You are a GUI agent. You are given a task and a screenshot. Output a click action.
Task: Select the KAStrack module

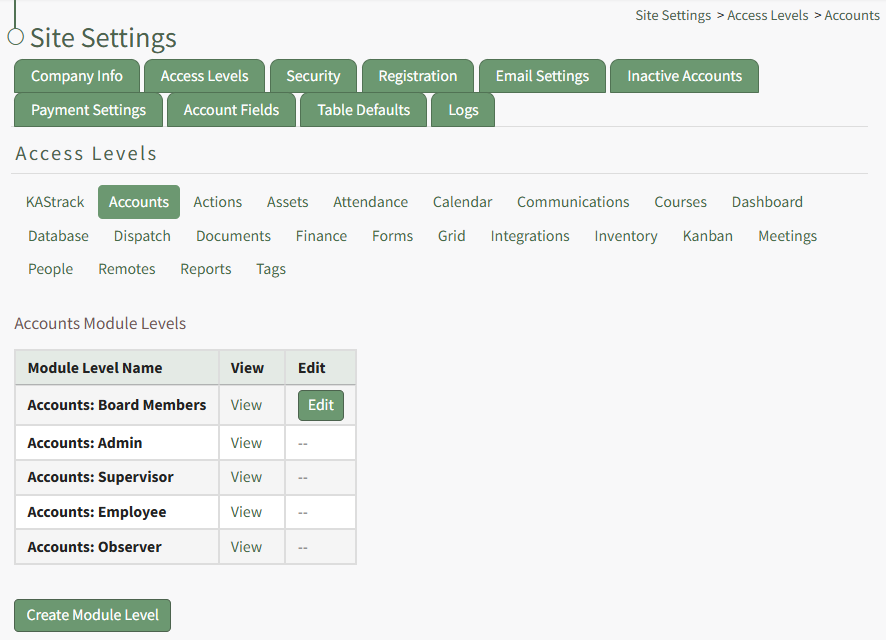coord(55,202)
